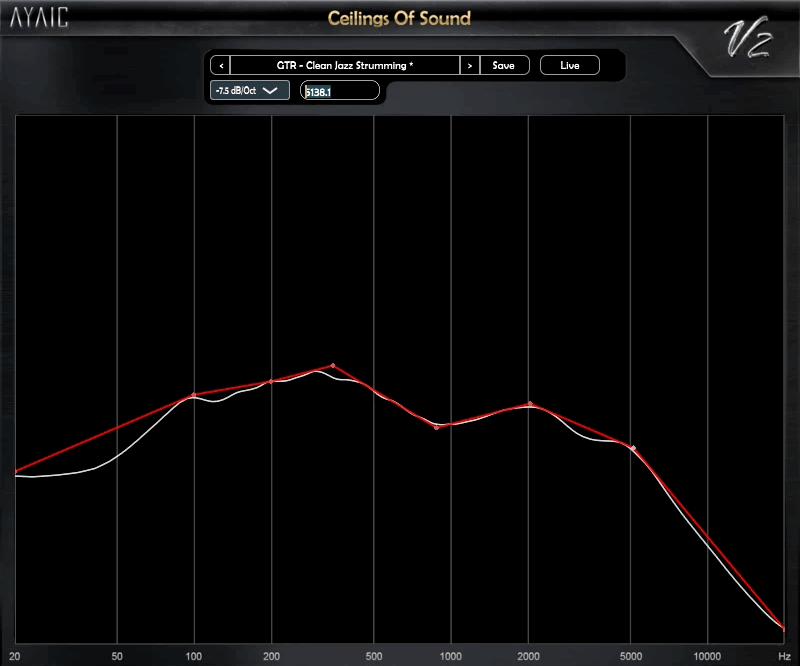Advance to the next preset arrow

tap(469, 65)
